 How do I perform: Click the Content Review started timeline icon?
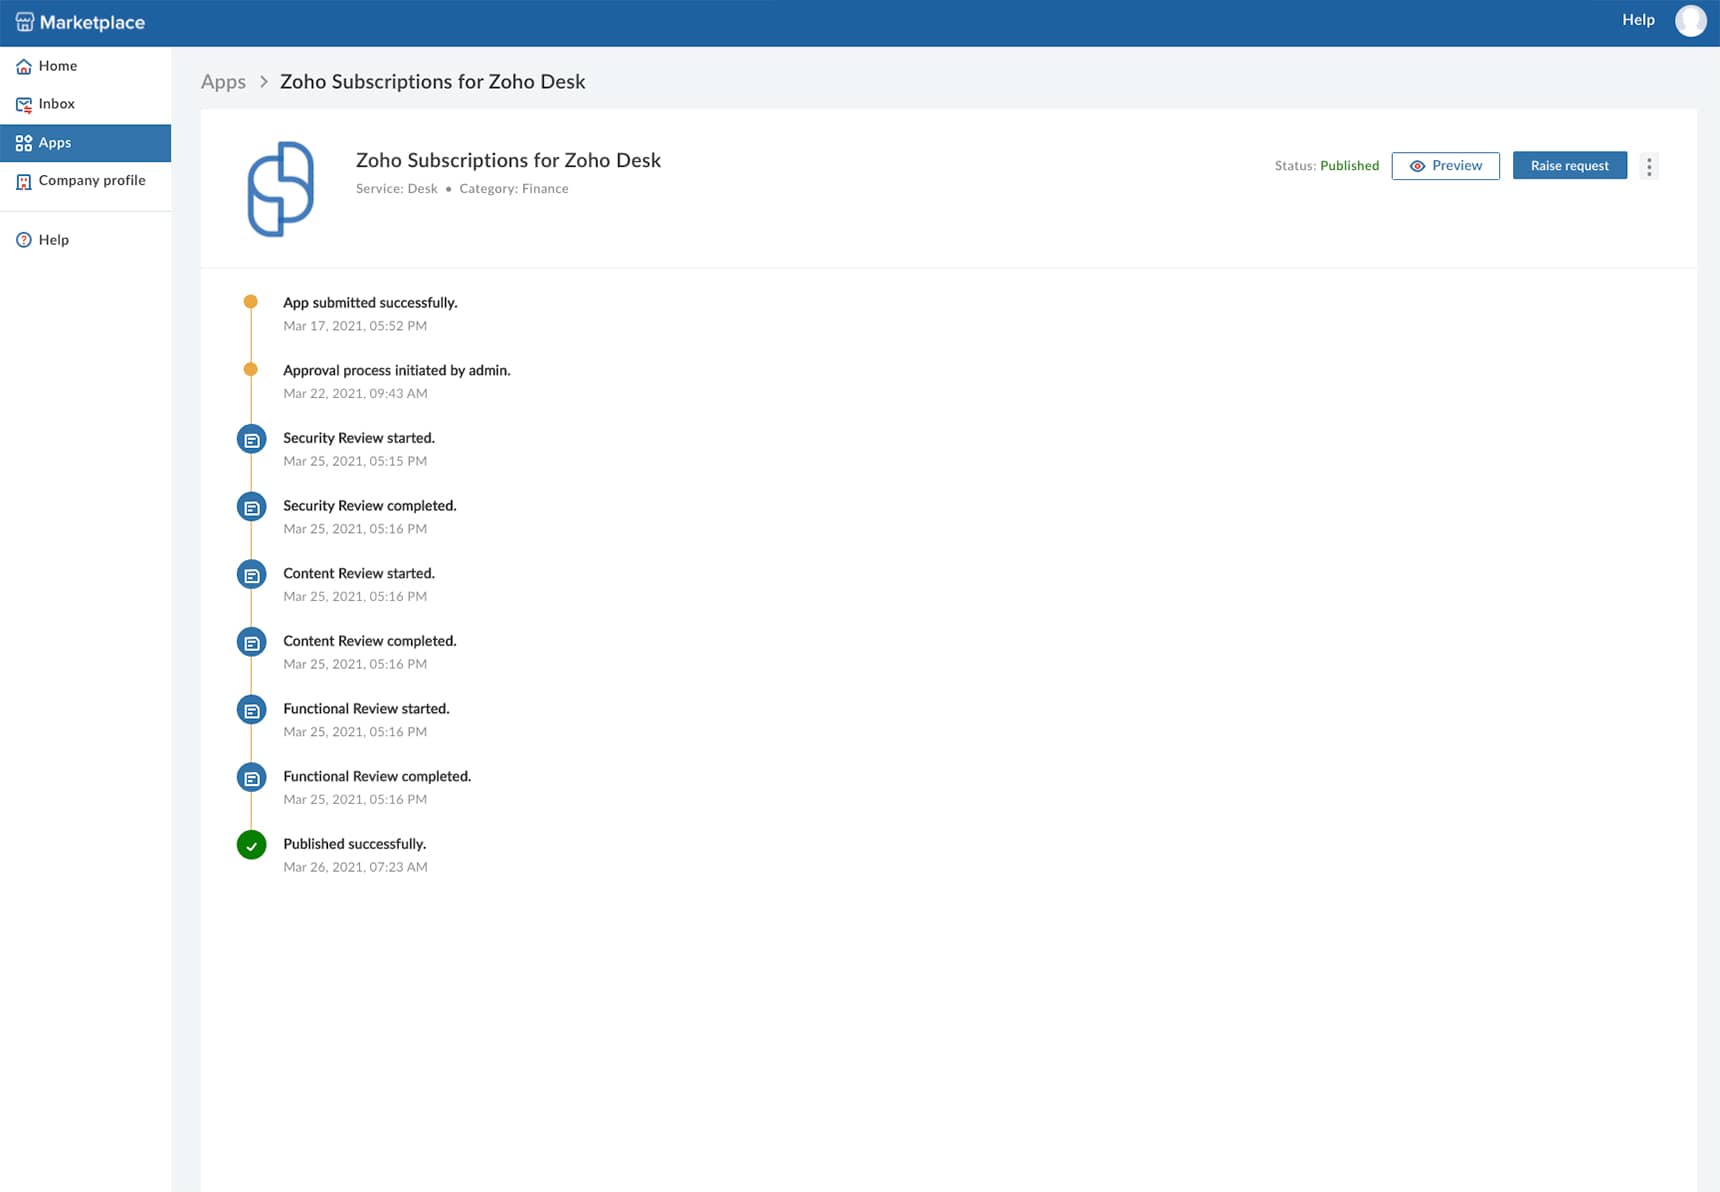click(252, 575)
